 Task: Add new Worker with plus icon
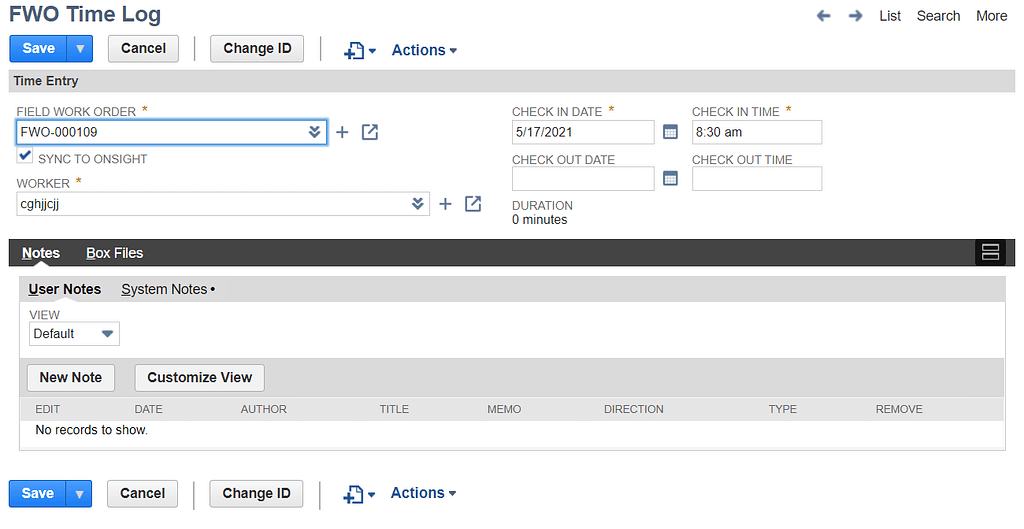[445, 204]
